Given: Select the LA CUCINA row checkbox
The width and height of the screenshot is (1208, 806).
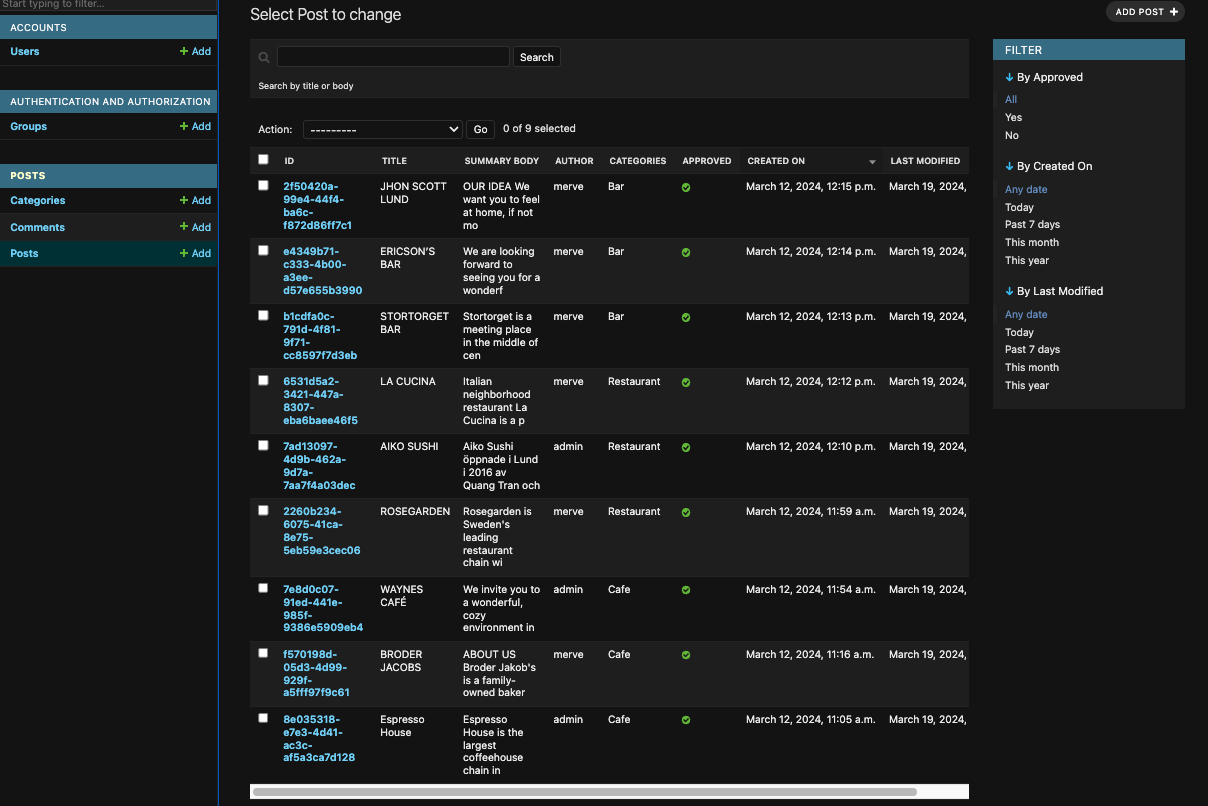Looking at the screenshot, I should click(264, 380).
